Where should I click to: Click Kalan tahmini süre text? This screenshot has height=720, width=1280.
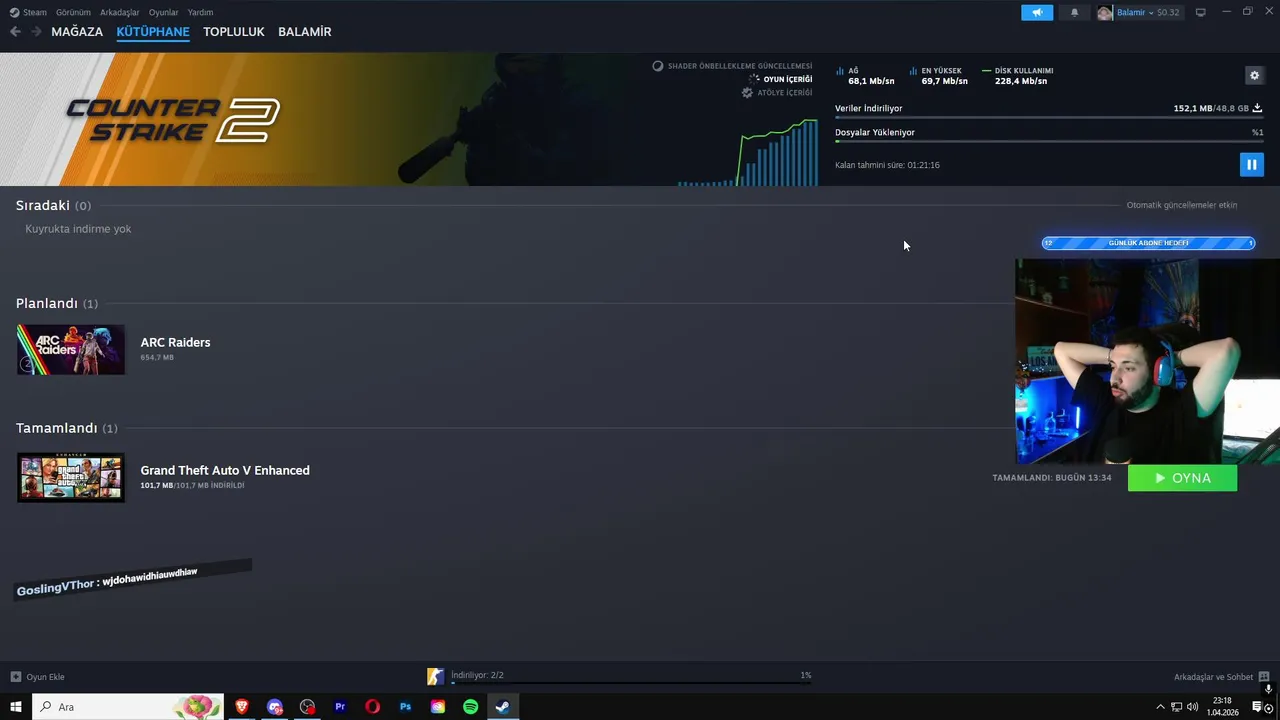pos(887,165)
